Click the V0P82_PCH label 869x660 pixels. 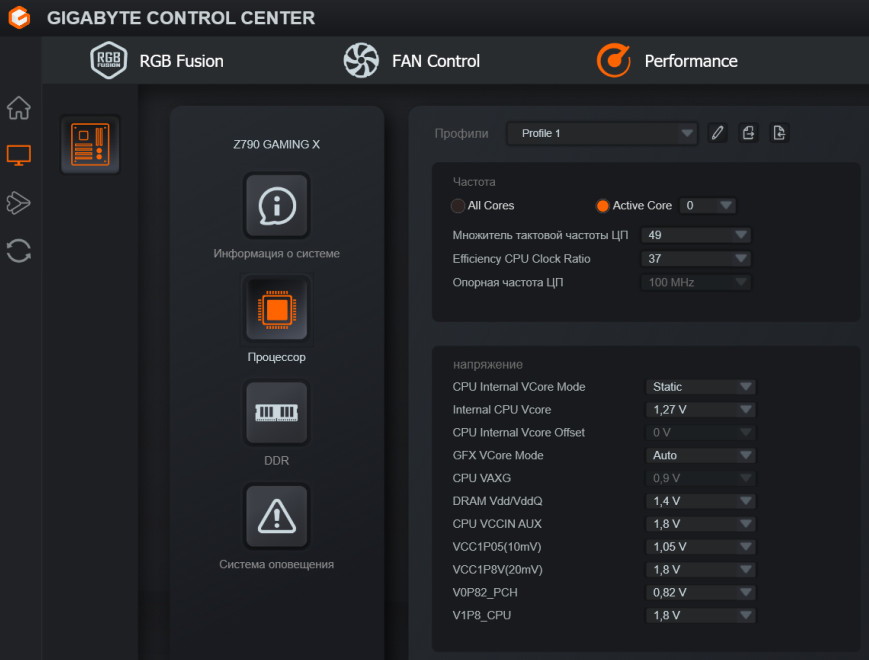[x=485, y=592]
